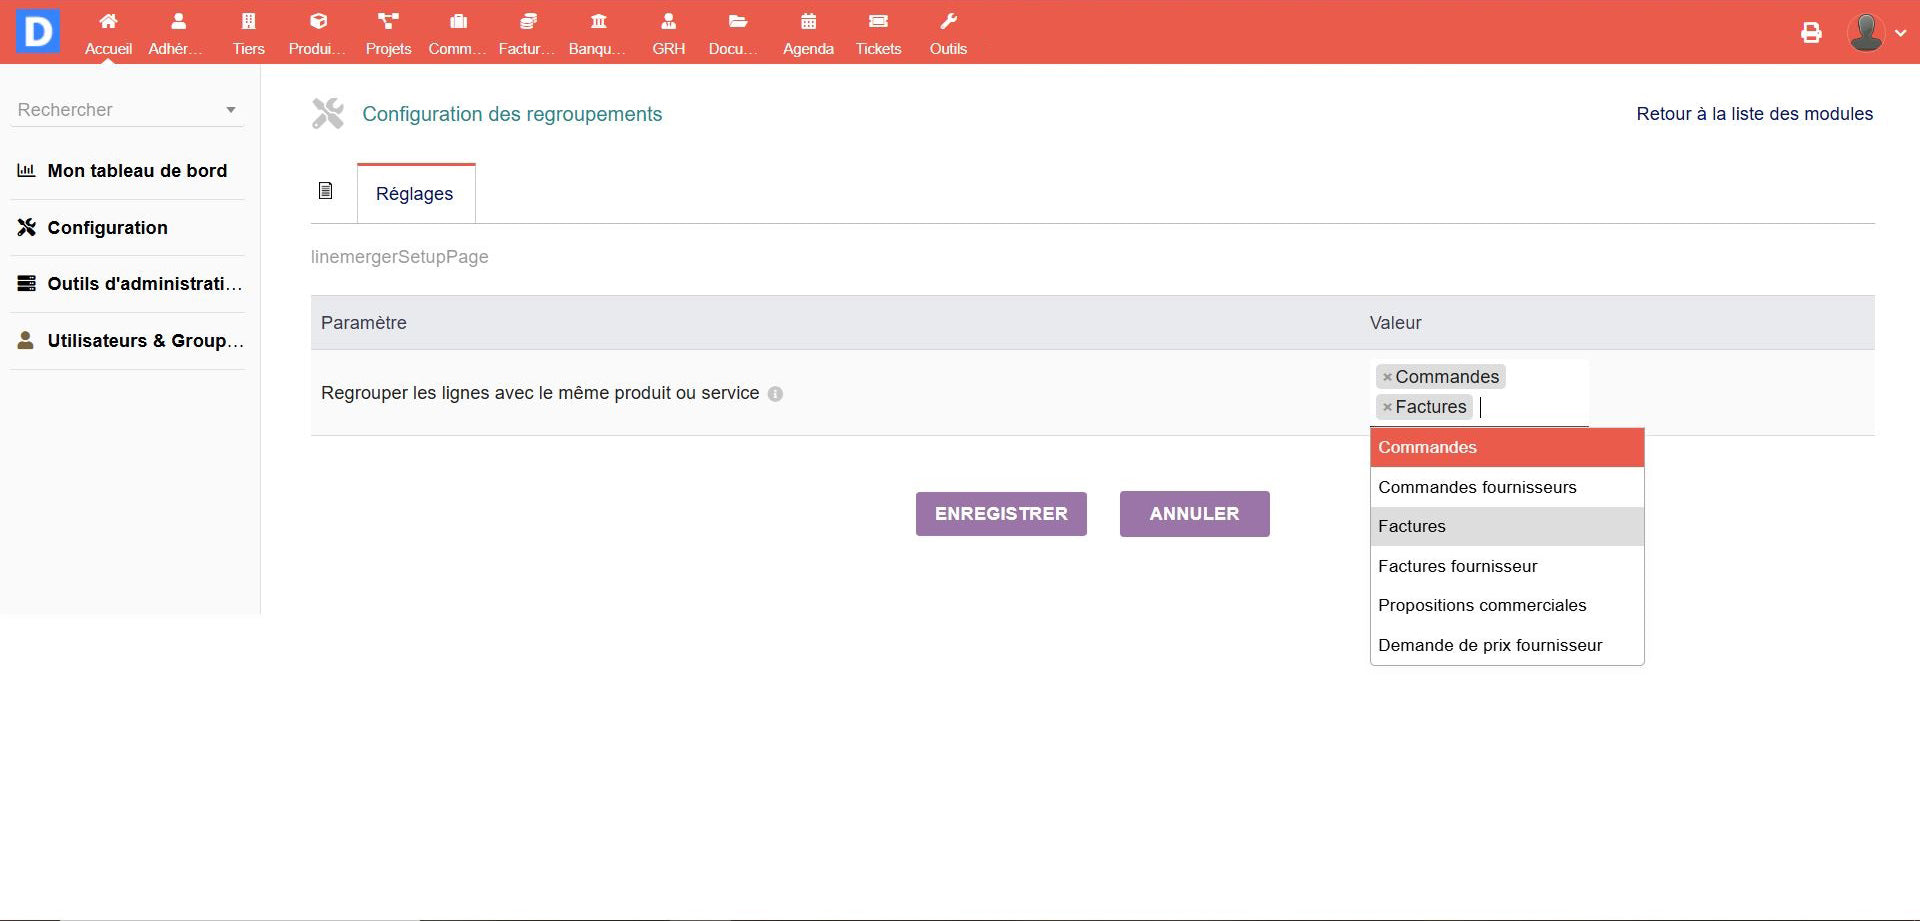
Task: Pick Propositions commerciales from list
Action: tap(1481, 605)
